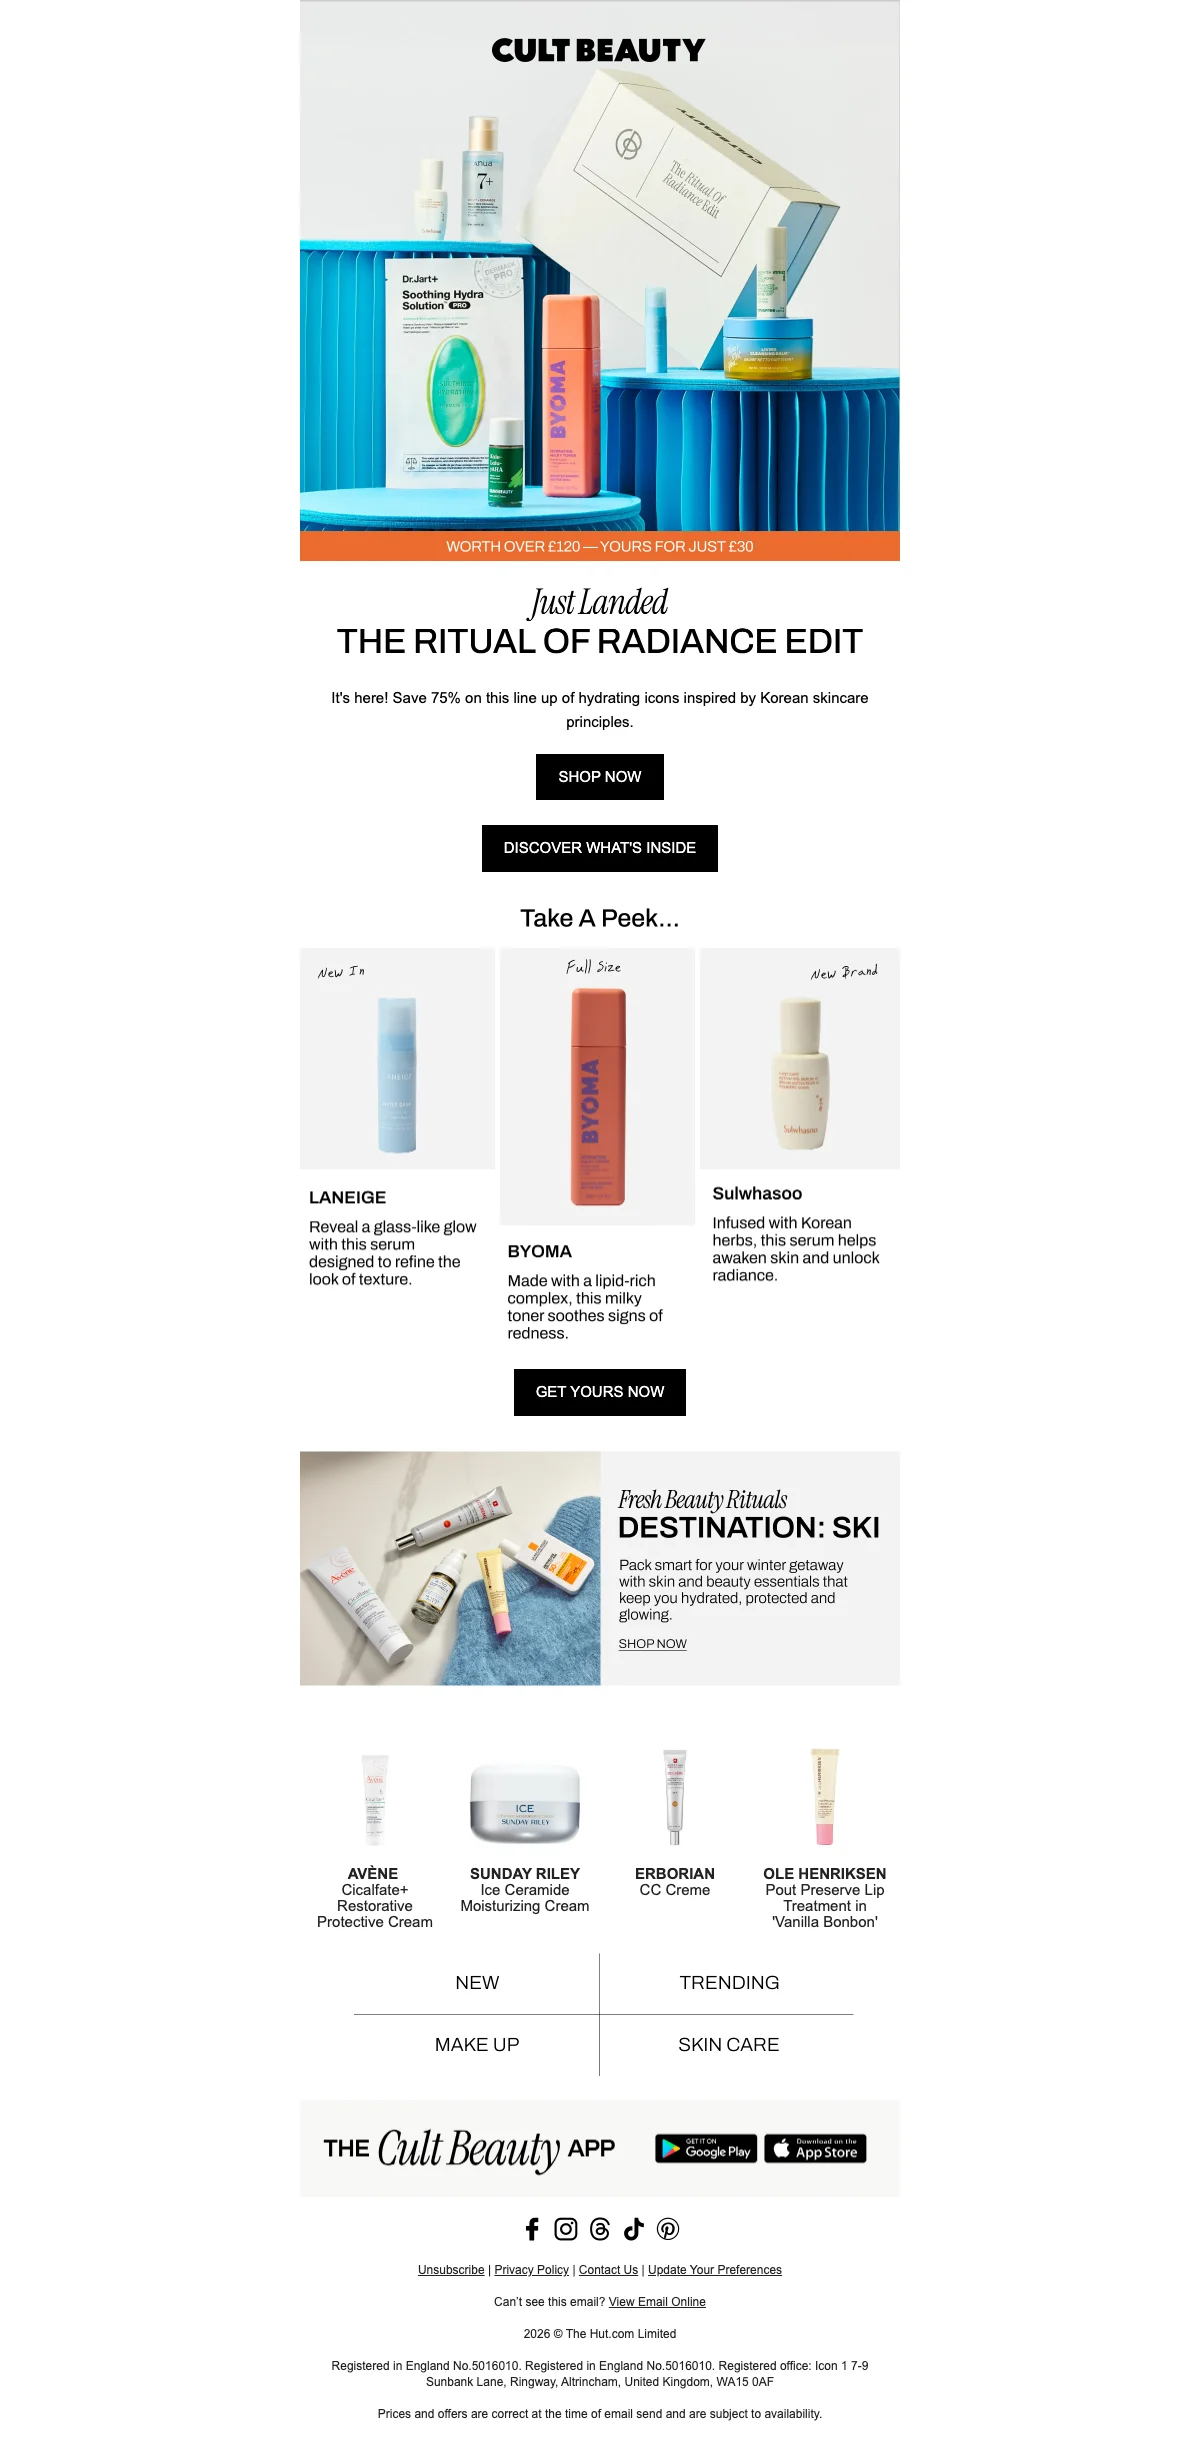Tap the Google Play badge

[706, 2148]
